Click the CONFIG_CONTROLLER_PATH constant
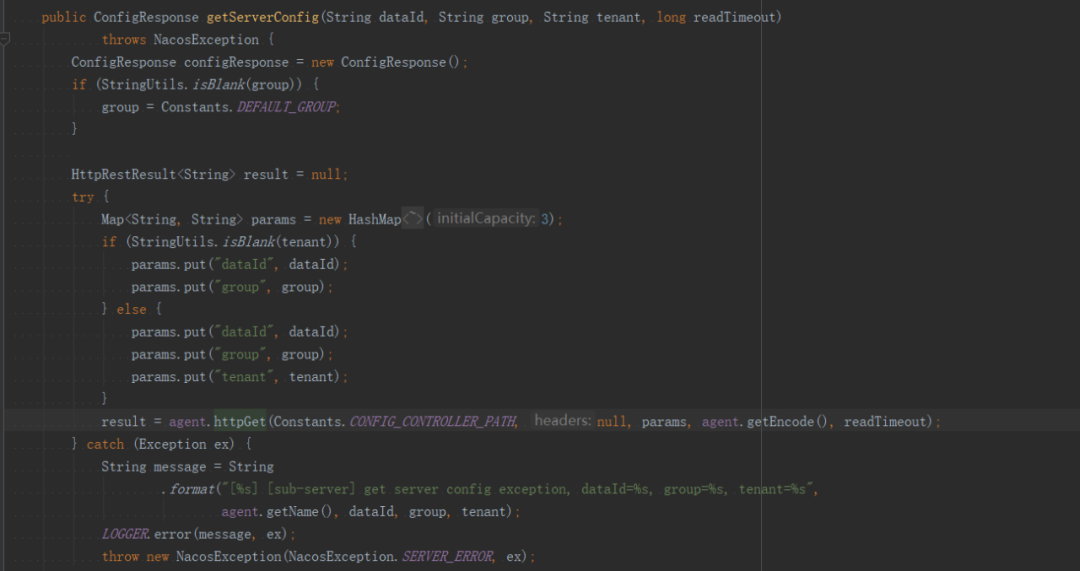The width and height of the screenshot is (1080, 571). tap(433, 422)
